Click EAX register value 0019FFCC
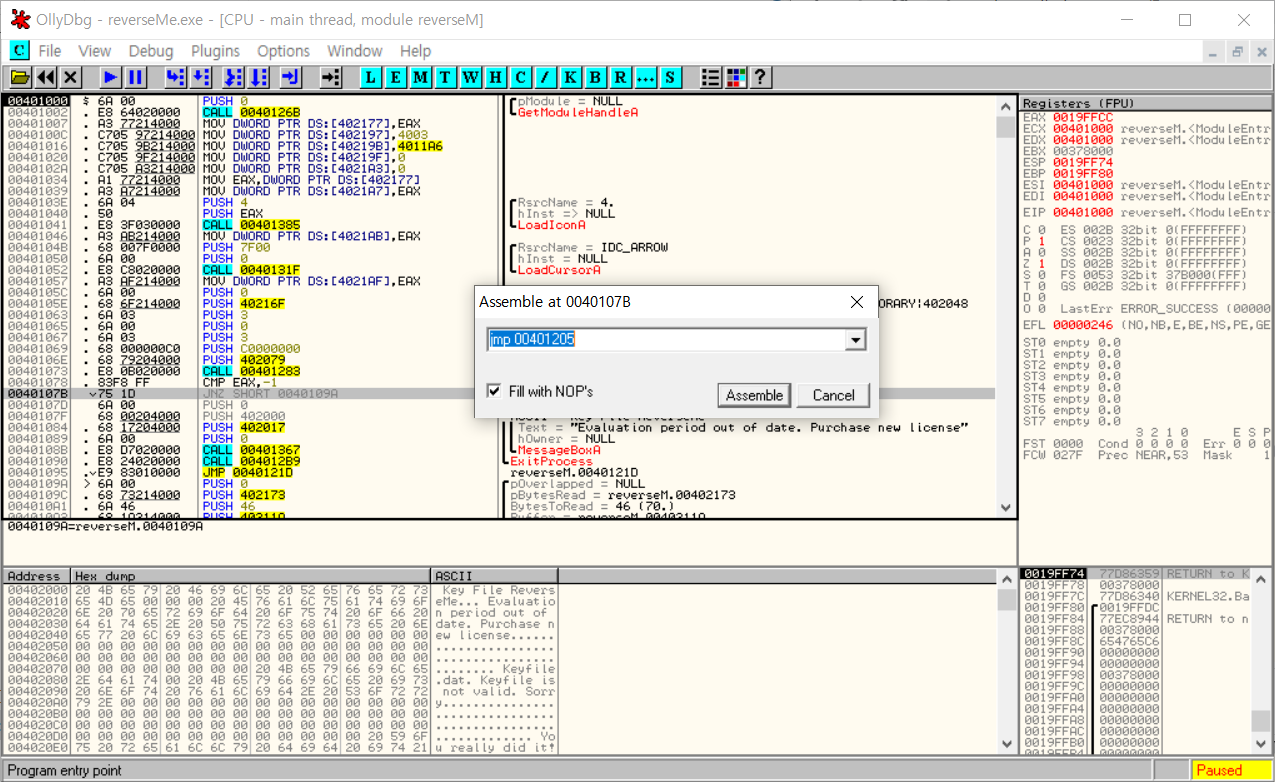1275x782 pixels. coord(1082,118)
